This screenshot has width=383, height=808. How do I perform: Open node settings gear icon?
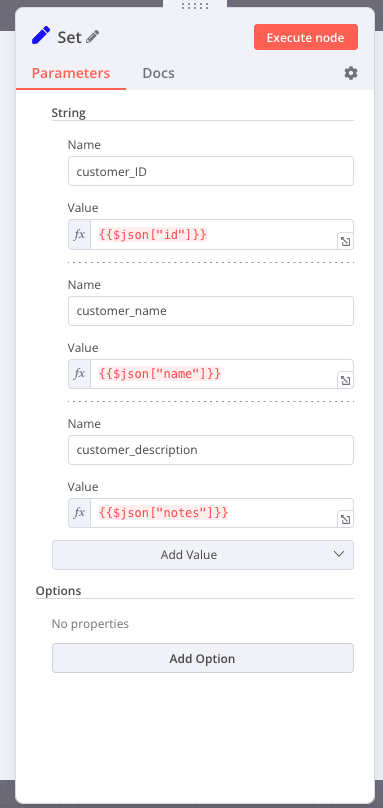point(351,73)
